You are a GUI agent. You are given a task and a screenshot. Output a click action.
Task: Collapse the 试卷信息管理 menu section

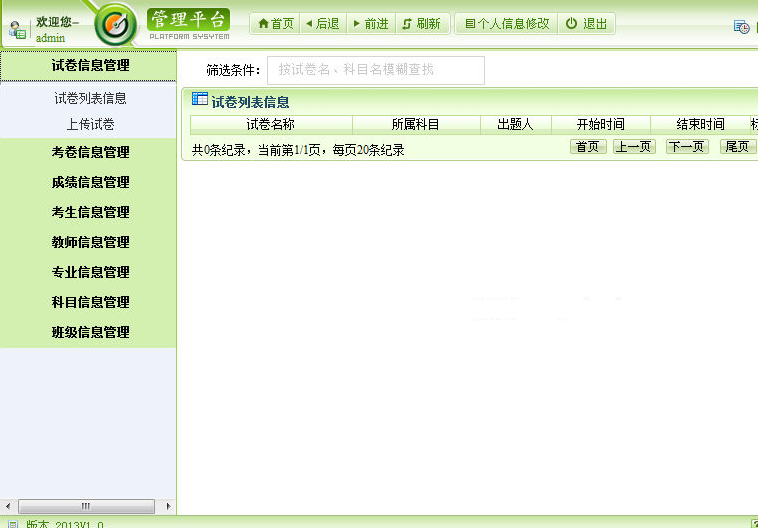pos(88,65)
